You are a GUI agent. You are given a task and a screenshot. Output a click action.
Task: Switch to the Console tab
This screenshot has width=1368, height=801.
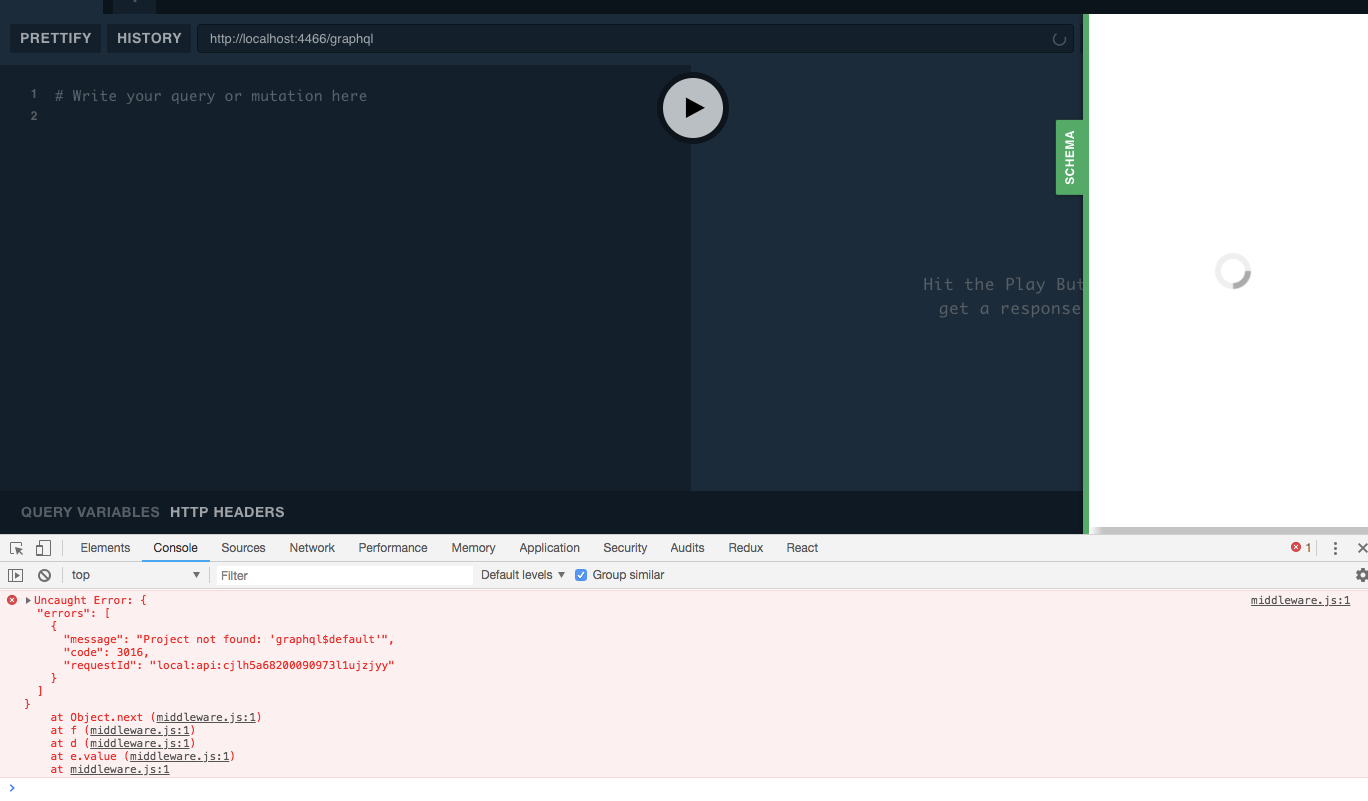click(175, 548)
